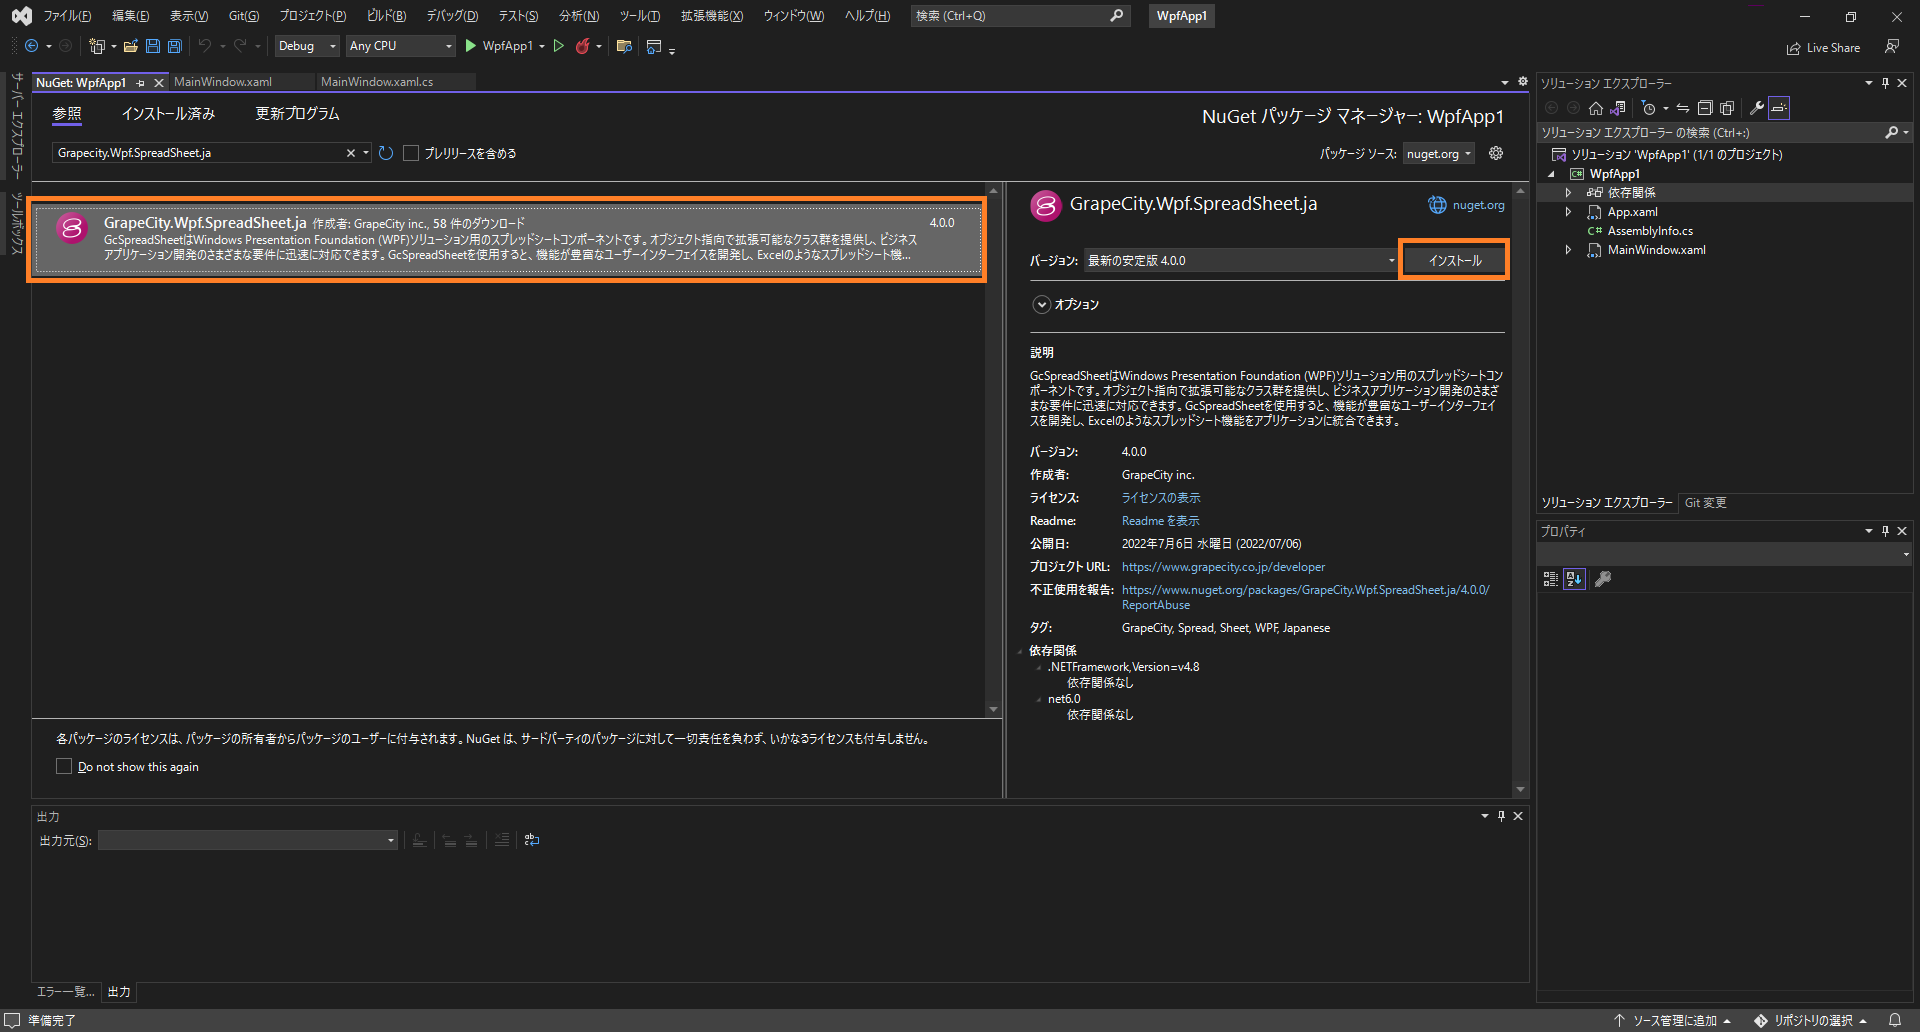
Task: Switch to the Git Changes tab
Action: [1705, 503]
